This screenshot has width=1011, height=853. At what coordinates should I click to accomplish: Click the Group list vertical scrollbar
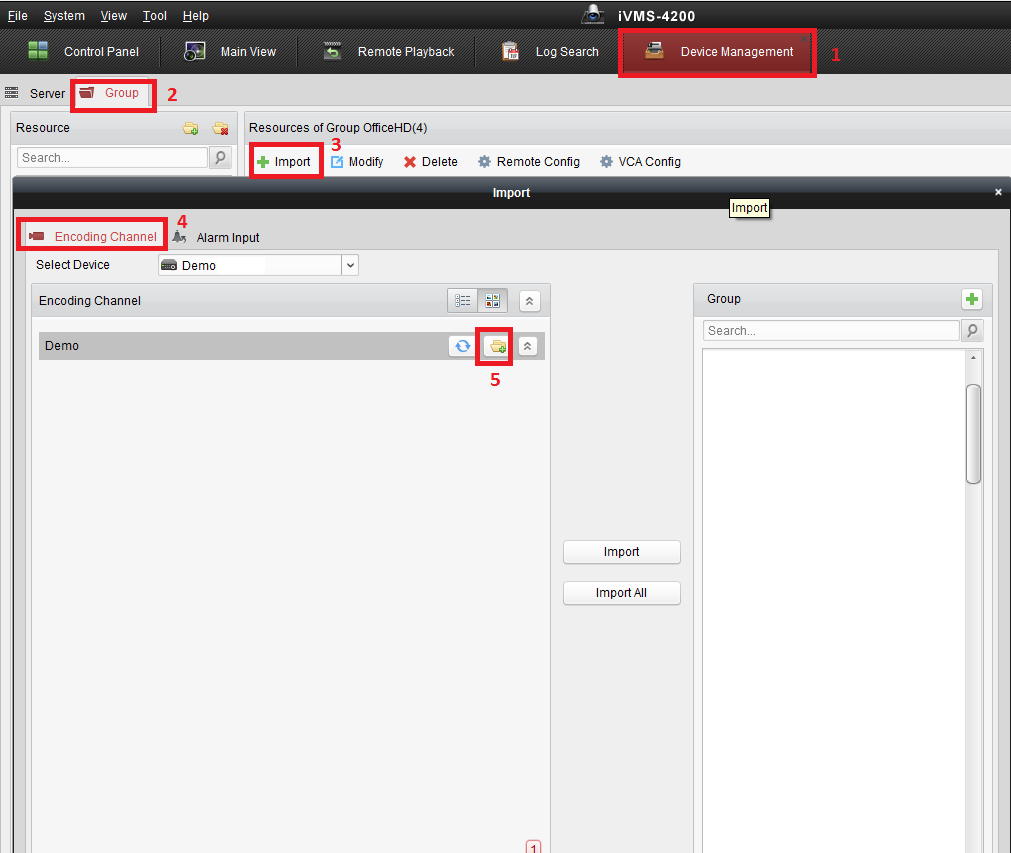(973, 434)
